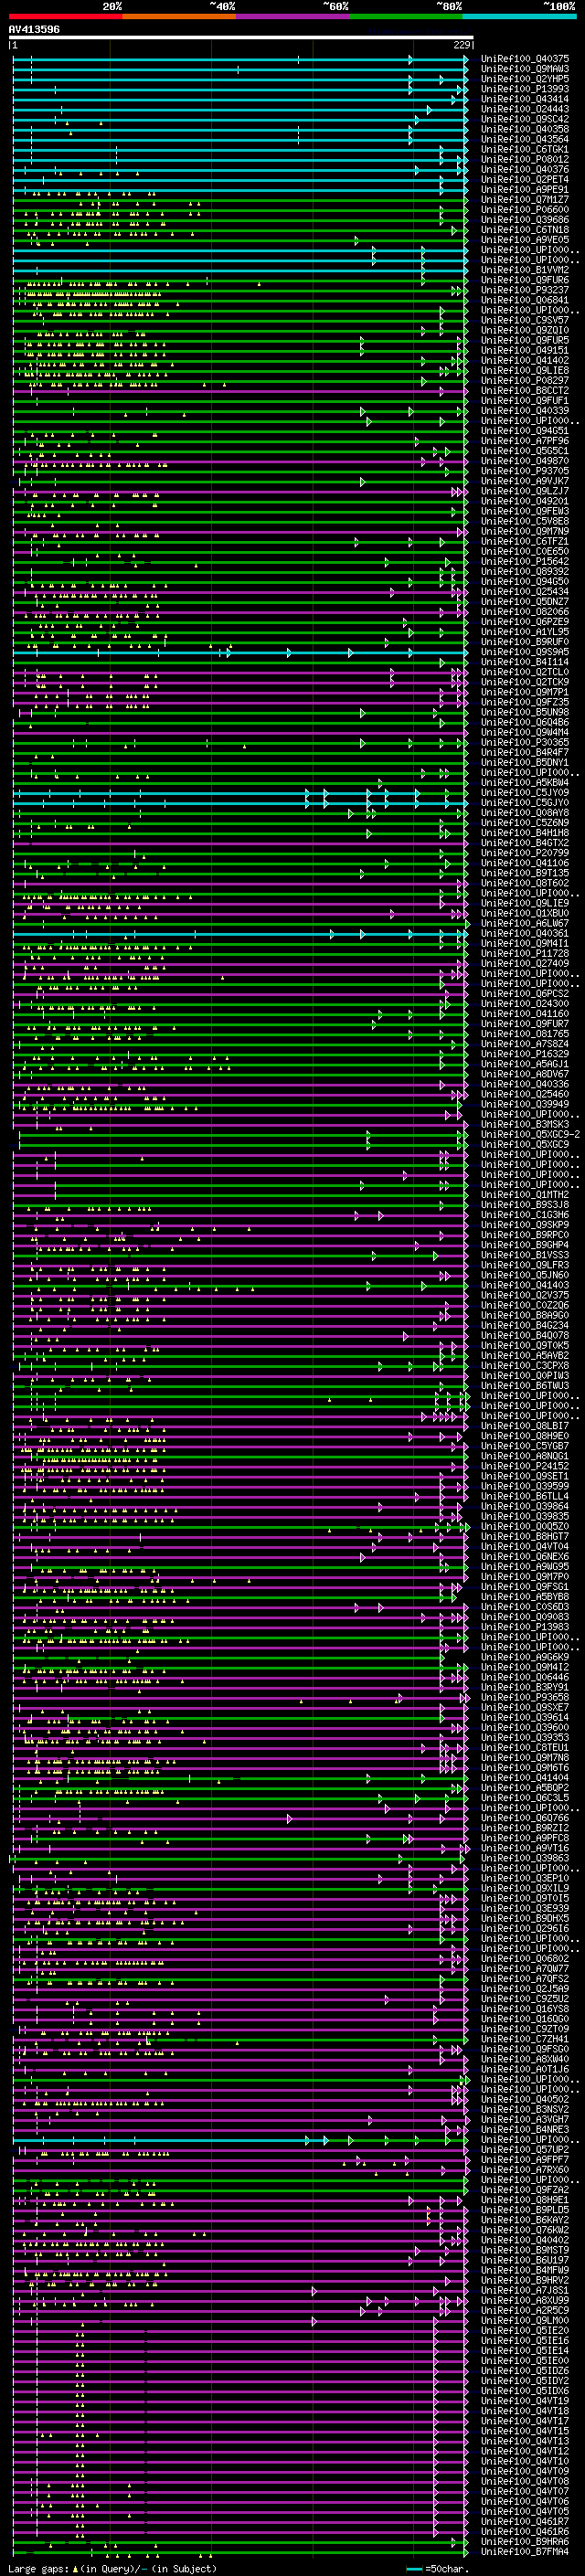585x2576 pixels.
Task: Click the UniRef100_P08012 label
Action: tap(525, 159)
